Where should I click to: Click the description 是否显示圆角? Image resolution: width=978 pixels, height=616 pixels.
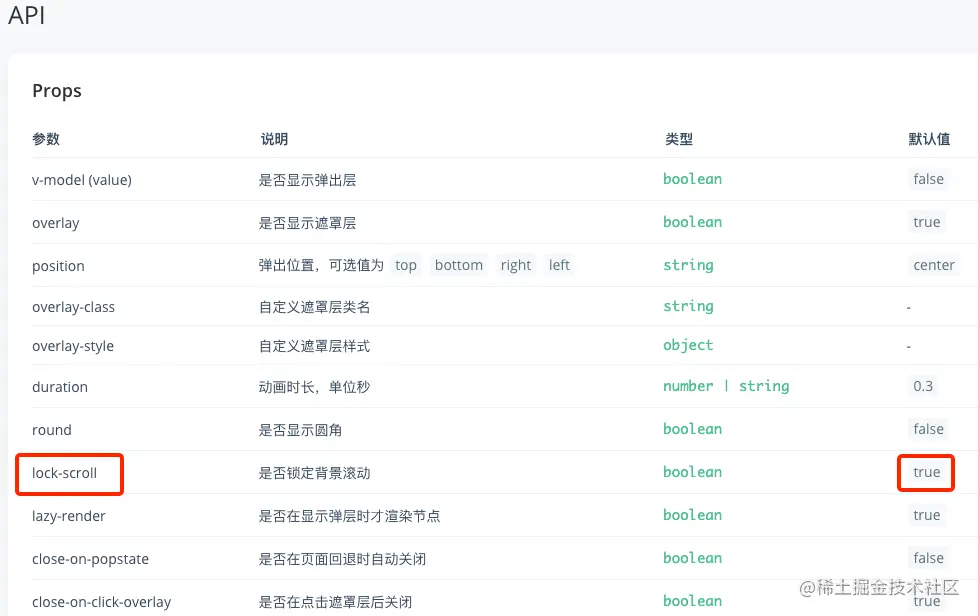tap(301, 430)
